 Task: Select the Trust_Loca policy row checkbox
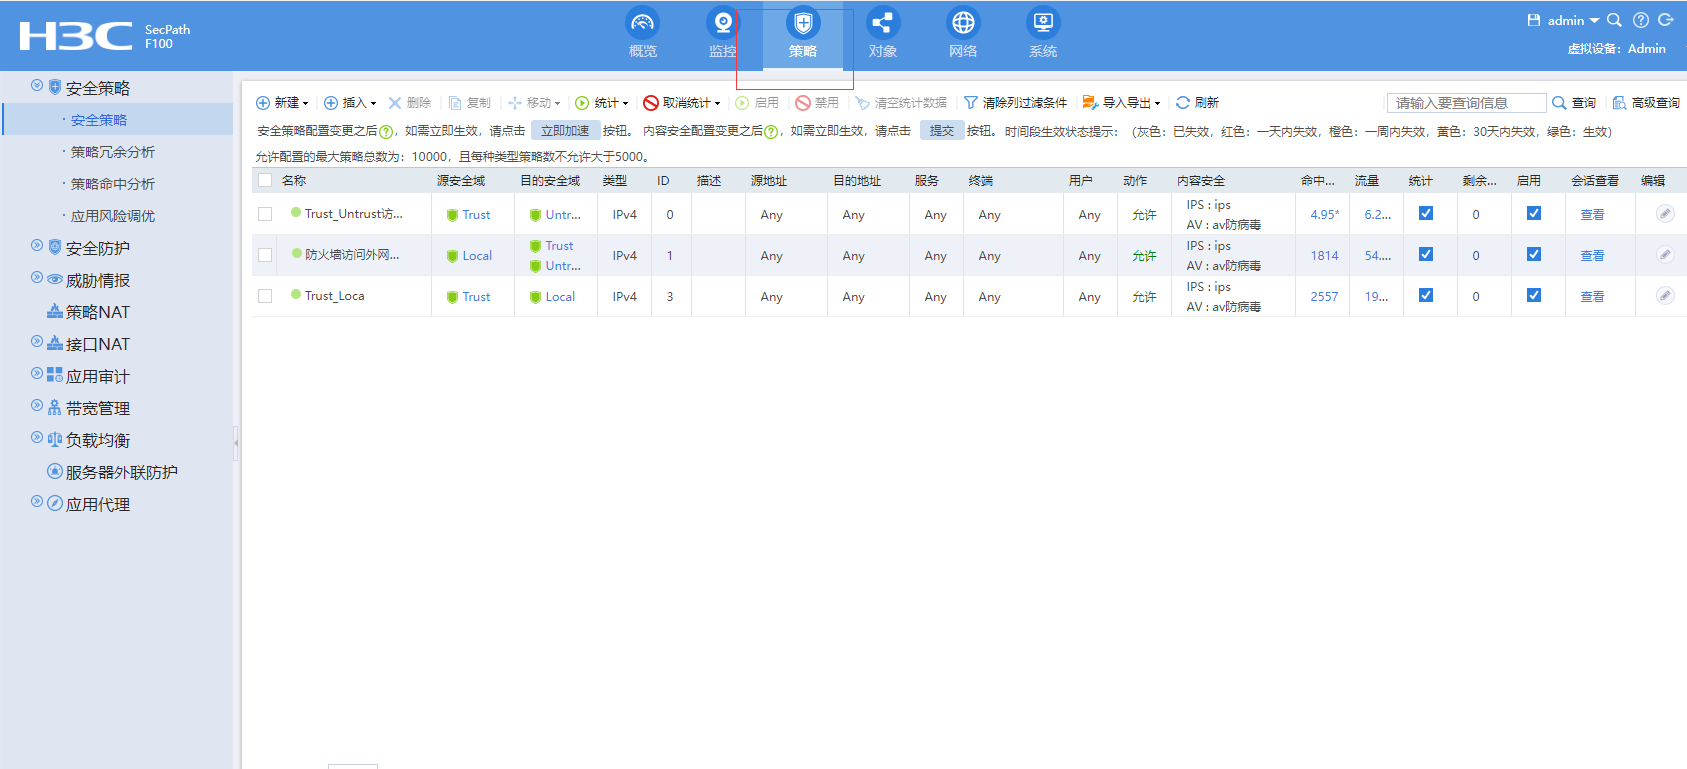[x=265, y=296]
